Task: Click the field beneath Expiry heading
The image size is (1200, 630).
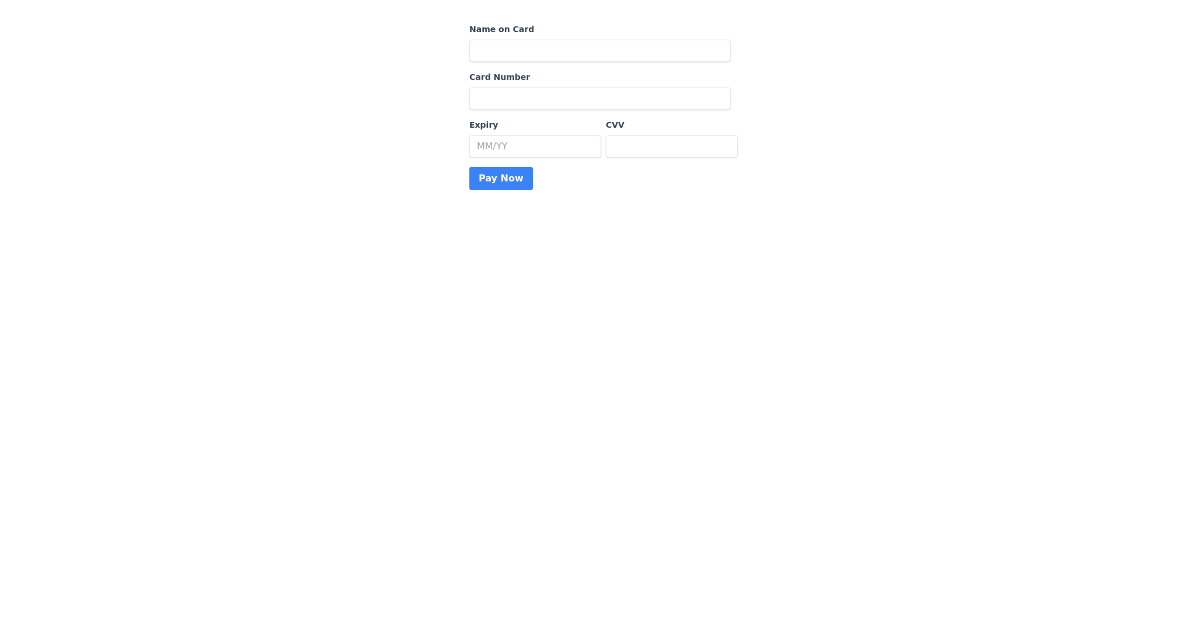Action: coord(535,146)
